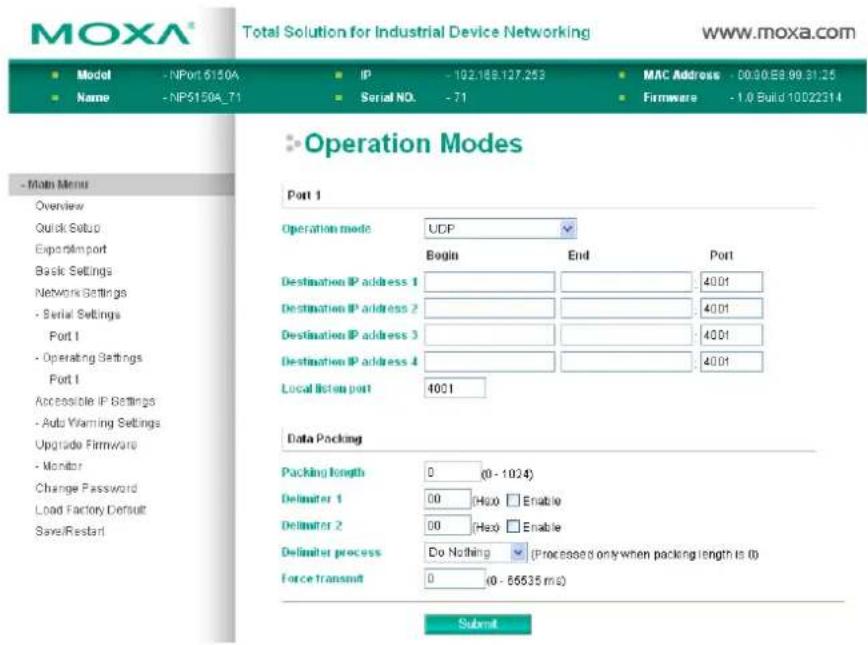Click the Model value NPort 5150A
This screenshot has width=868, height=645.
(x=204, y=75)
